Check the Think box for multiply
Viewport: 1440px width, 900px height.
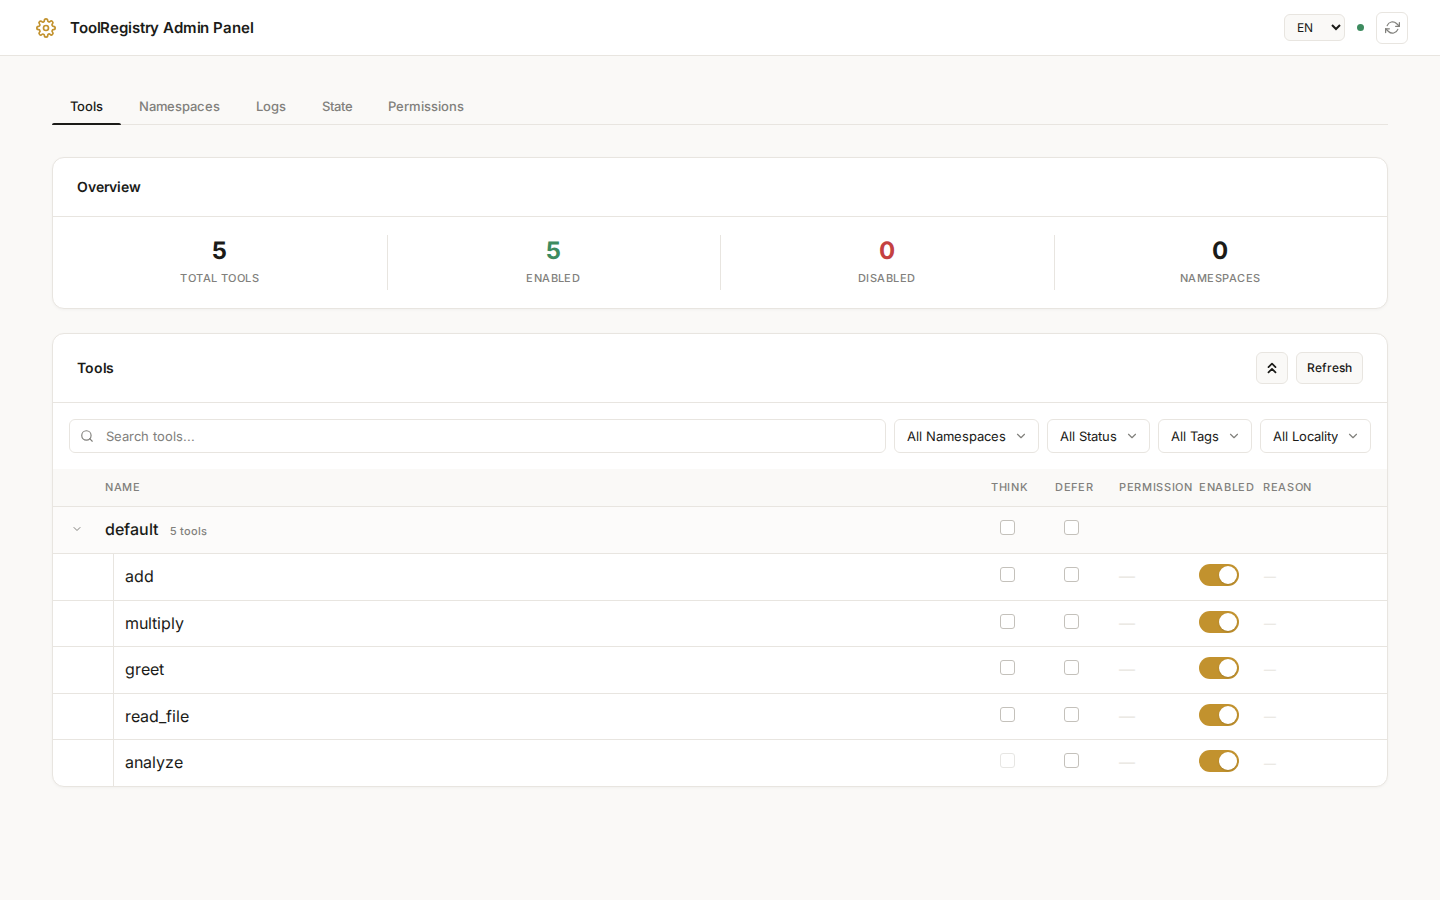(x=1007, y=622)
